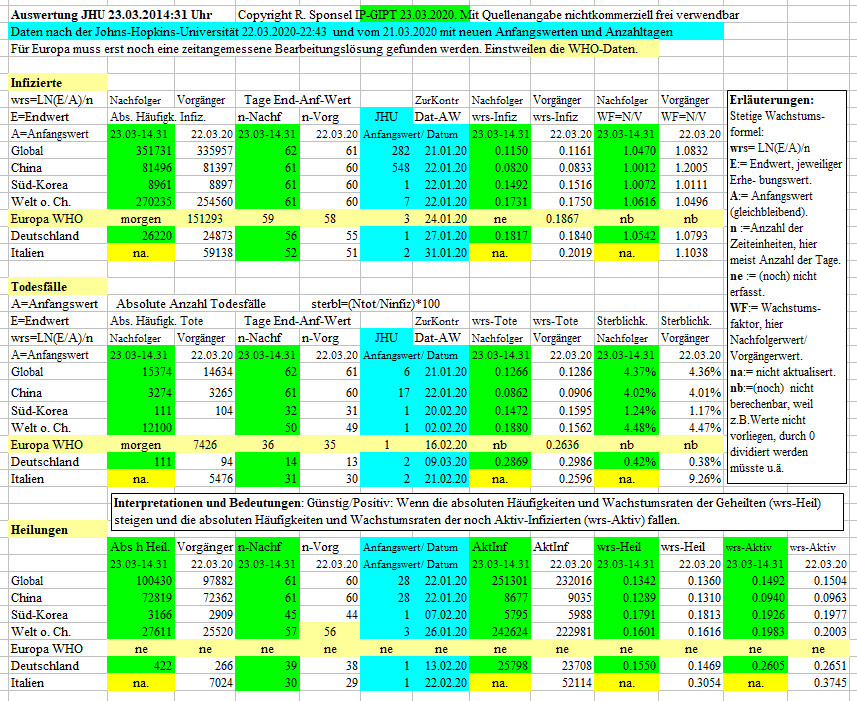Select the growth factor 1.0470
This screenshot has height=701, width=857.
(x=626, y=151)
